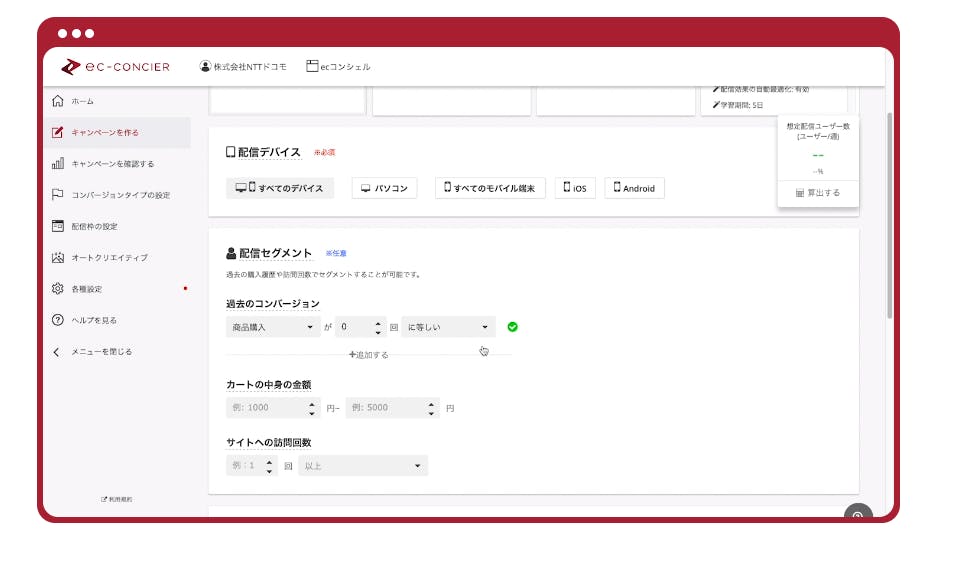Click the 過去のコンバージョン label

(x=273, y=304)
